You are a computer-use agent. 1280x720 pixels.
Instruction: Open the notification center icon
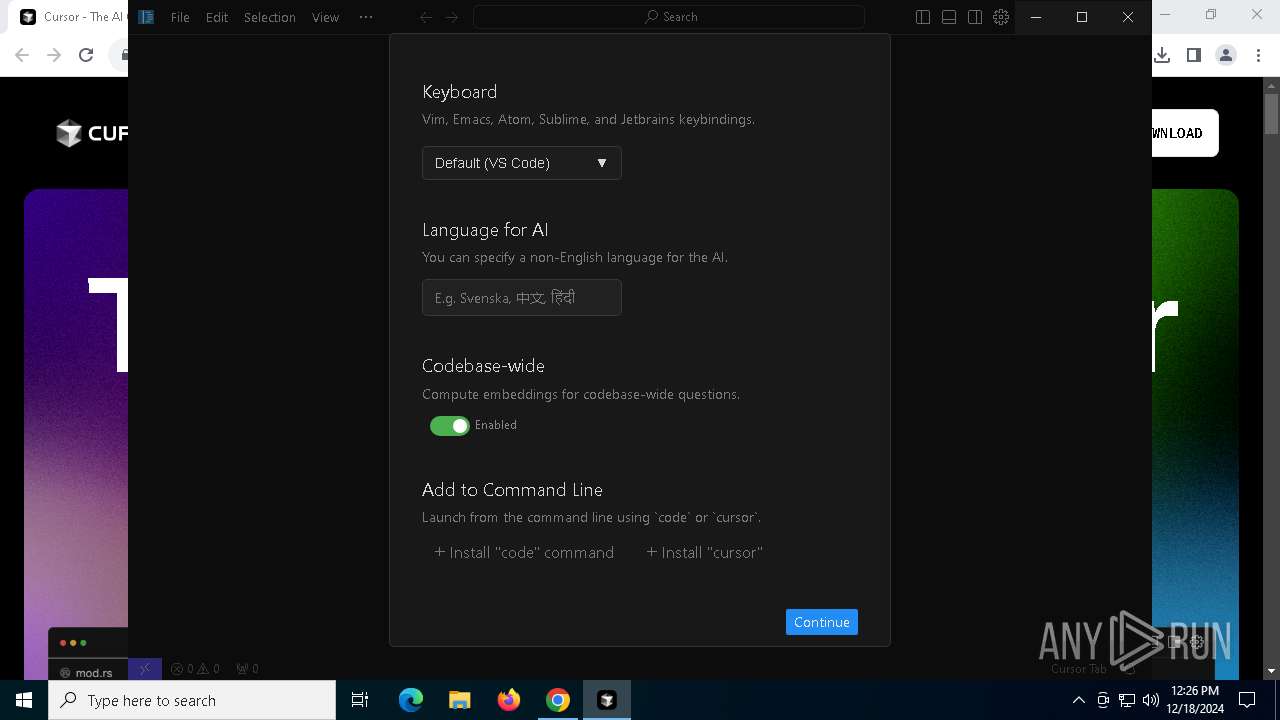coord(1247,700)
